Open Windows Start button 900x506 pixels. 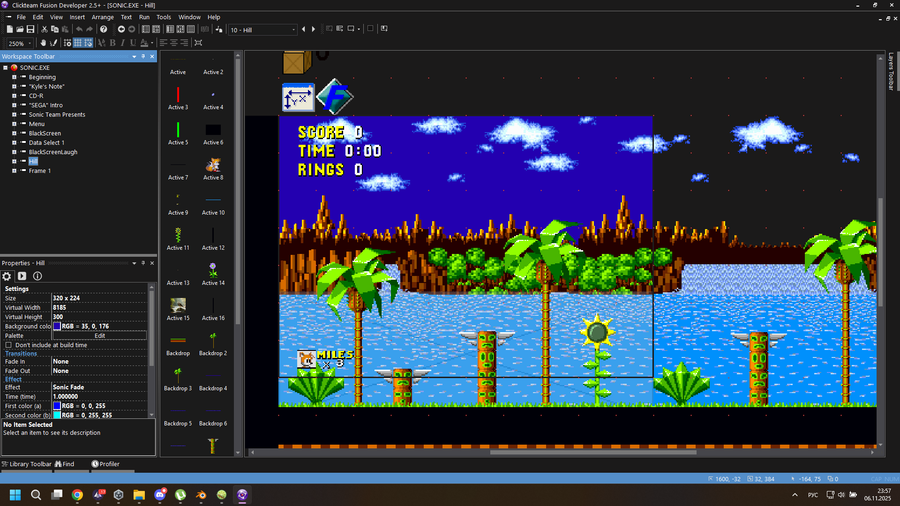[15, 495]
